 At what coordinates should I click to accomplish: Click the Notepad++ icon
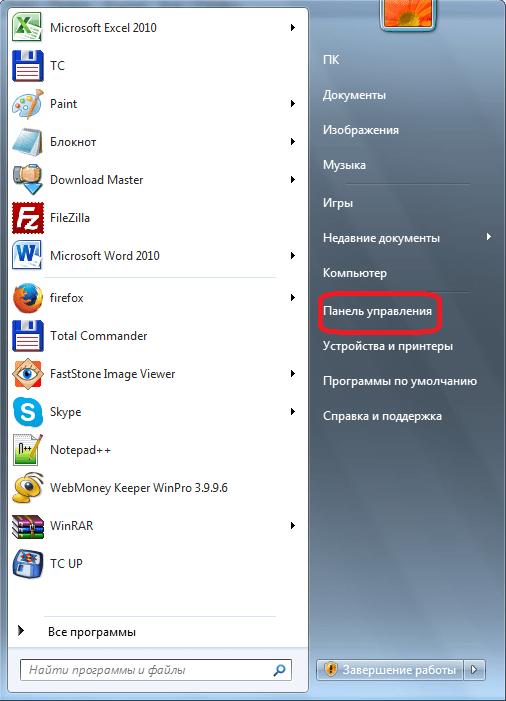pos(28,450)
